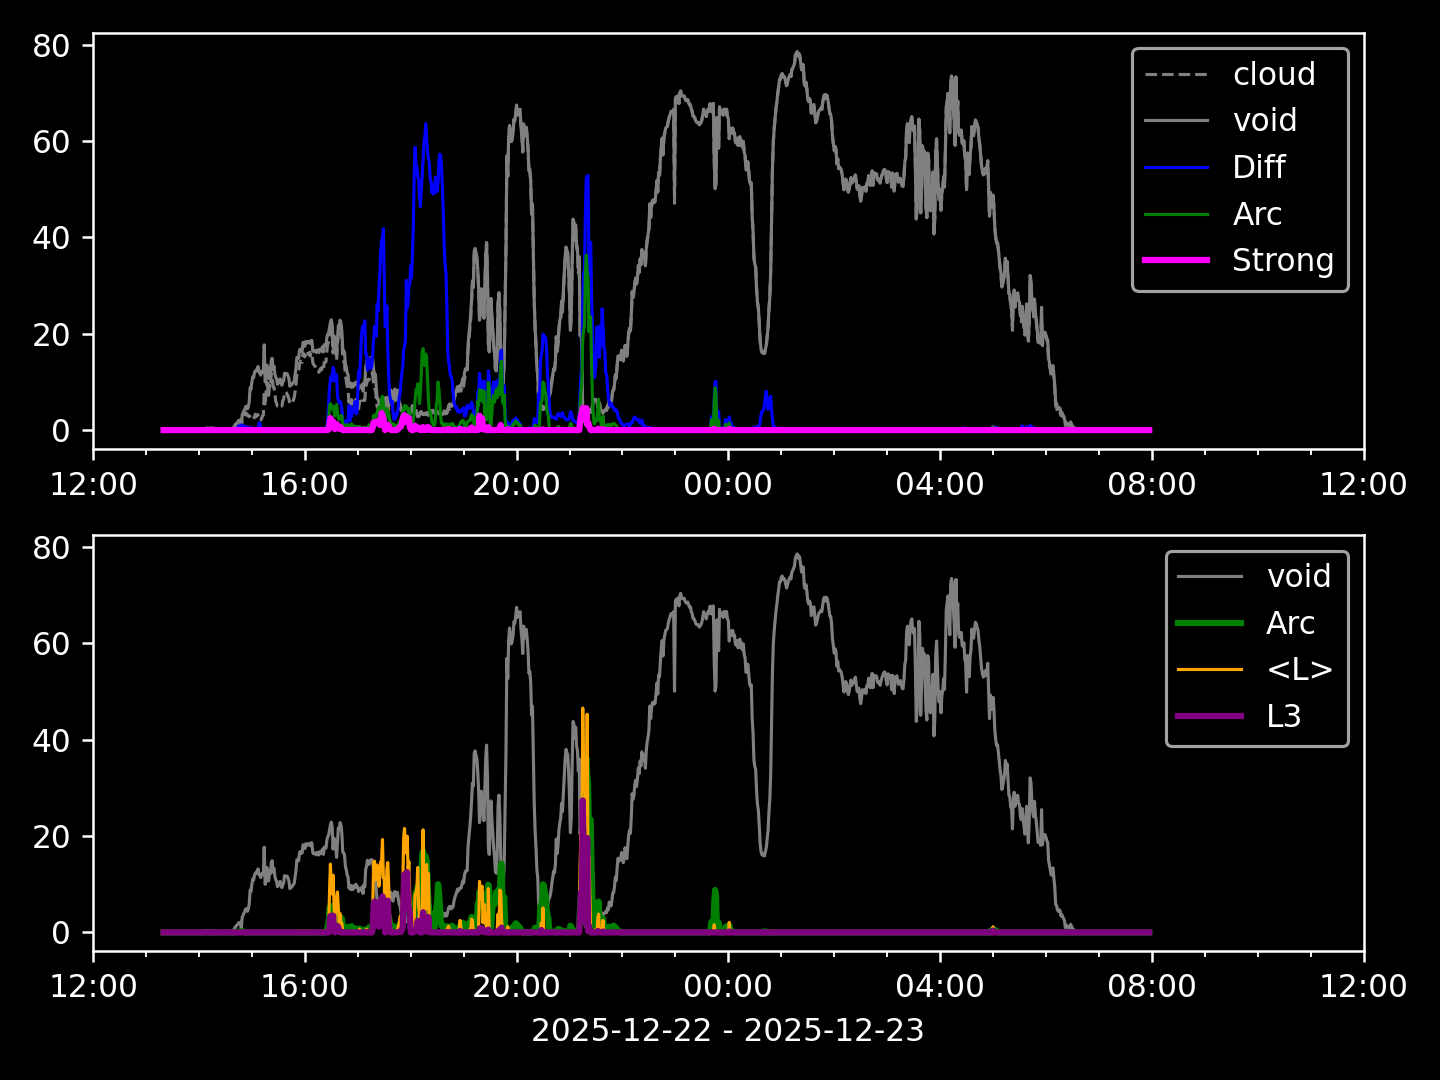Click the 'Diff' entry in top legend
The width and height of the screenshot is (1440, 1080).
tap(1258, 167)
